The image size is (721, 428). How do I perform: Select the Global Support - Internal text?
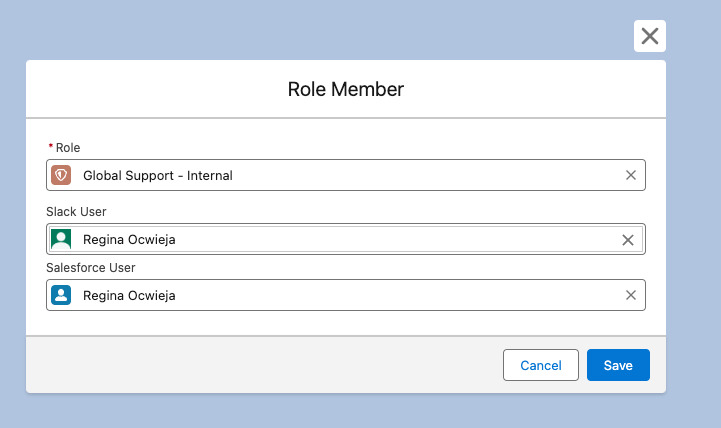158,176
